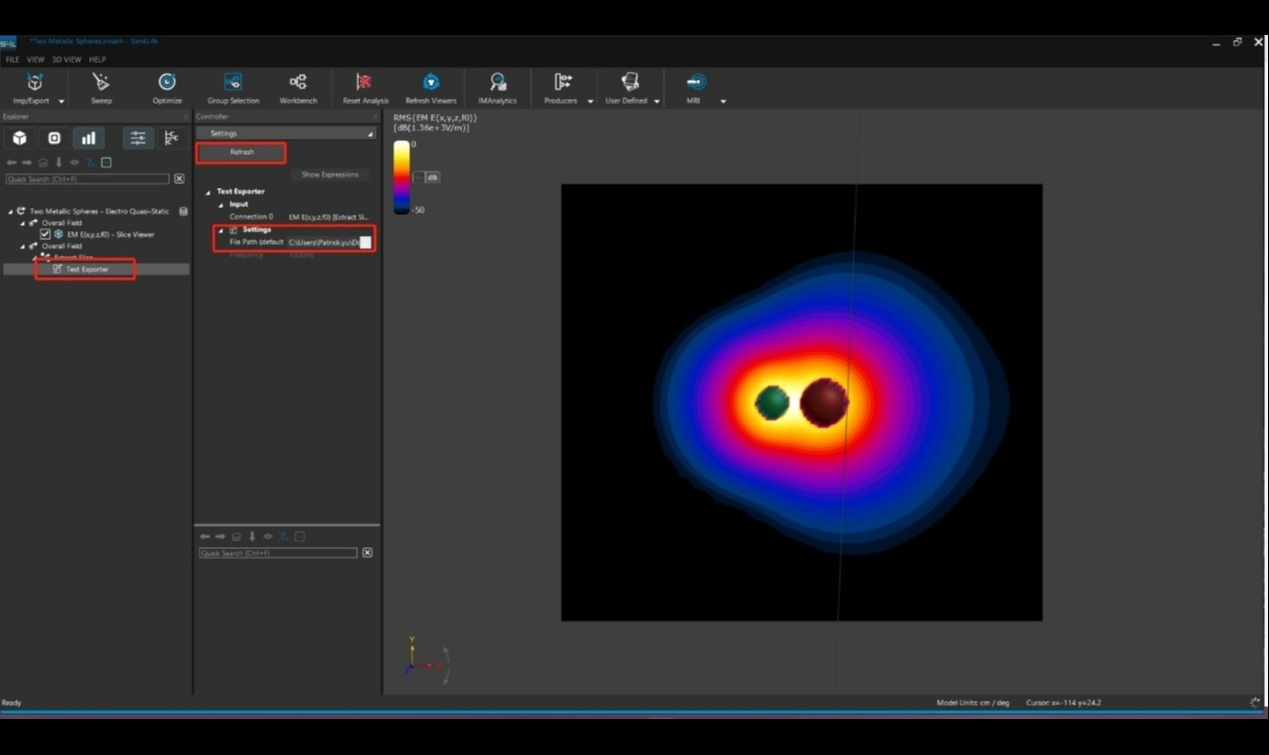The height and width of the screenshot is (755, 1269).
Task: Open the FILE menu
Action: coord(12,60)
